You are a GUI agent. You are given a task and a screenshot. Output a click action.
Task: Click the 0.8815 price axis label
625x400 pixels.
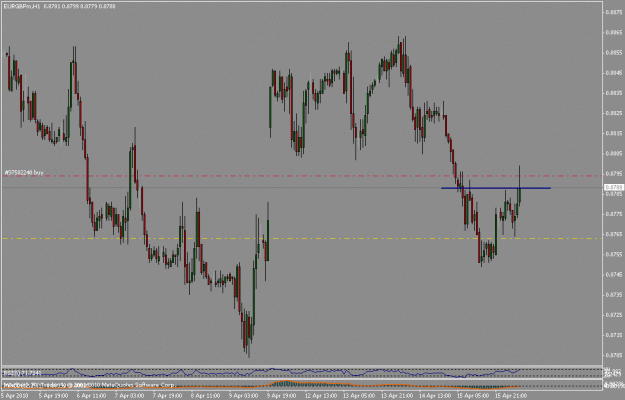(x=614, y=133)
